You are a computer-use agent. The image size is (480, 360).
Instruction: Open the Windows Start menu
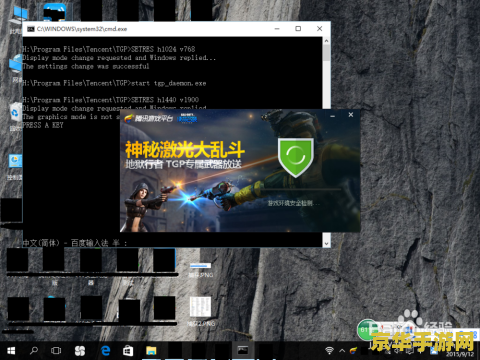11,351
